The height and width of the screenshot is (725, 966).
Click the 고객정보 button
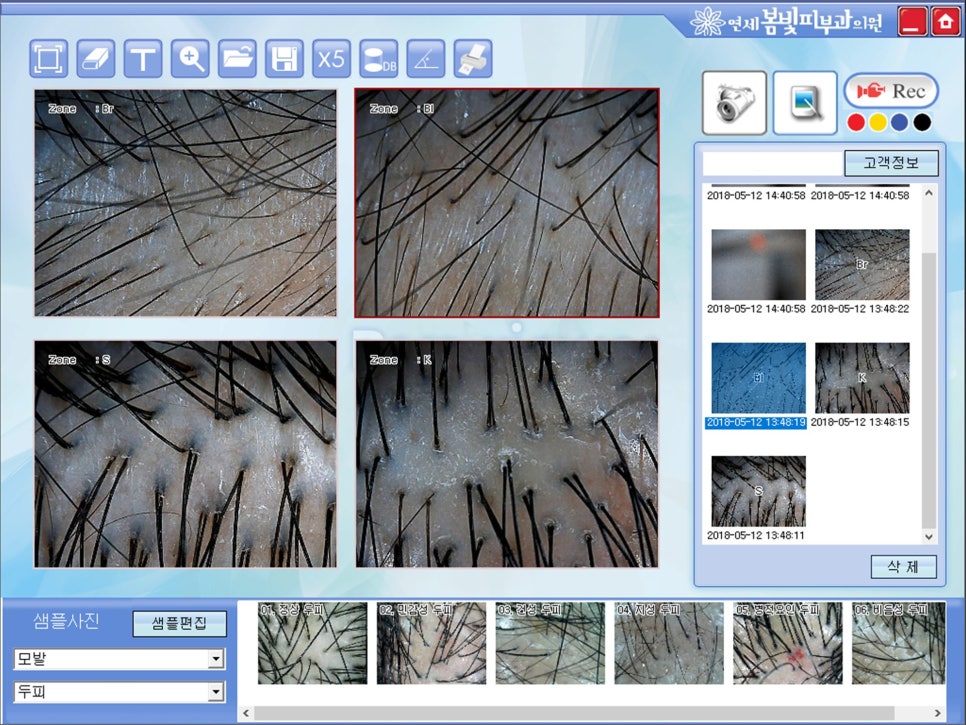pos(890,163)
